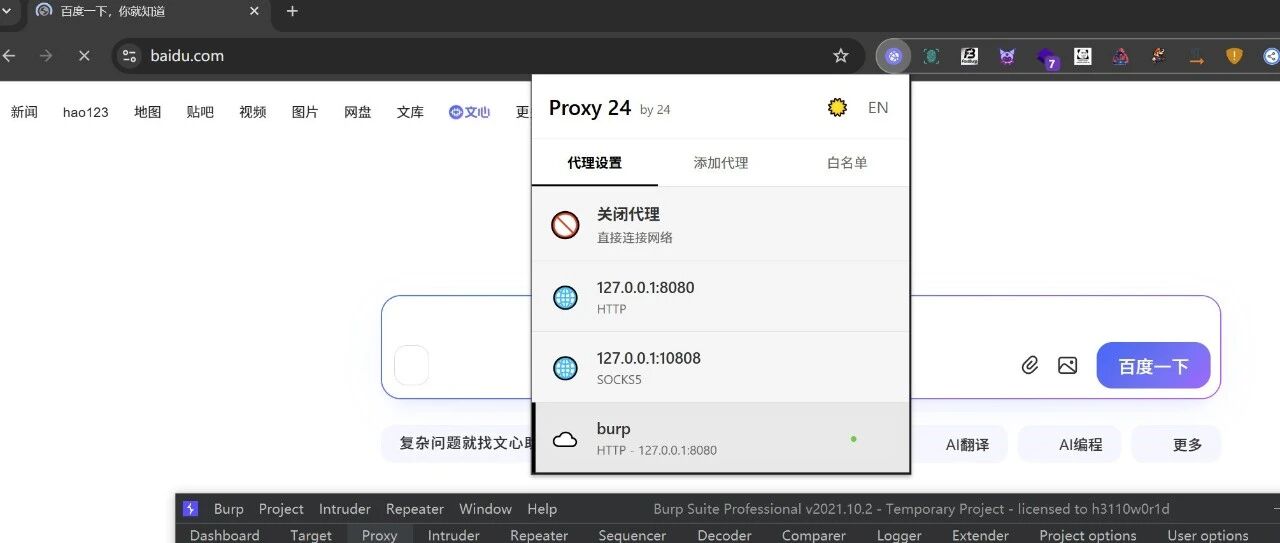This screenshot has width=1280, height=543.
Task: Click the paperclip attach icon in search box
Action: (x=1030, y=366)
